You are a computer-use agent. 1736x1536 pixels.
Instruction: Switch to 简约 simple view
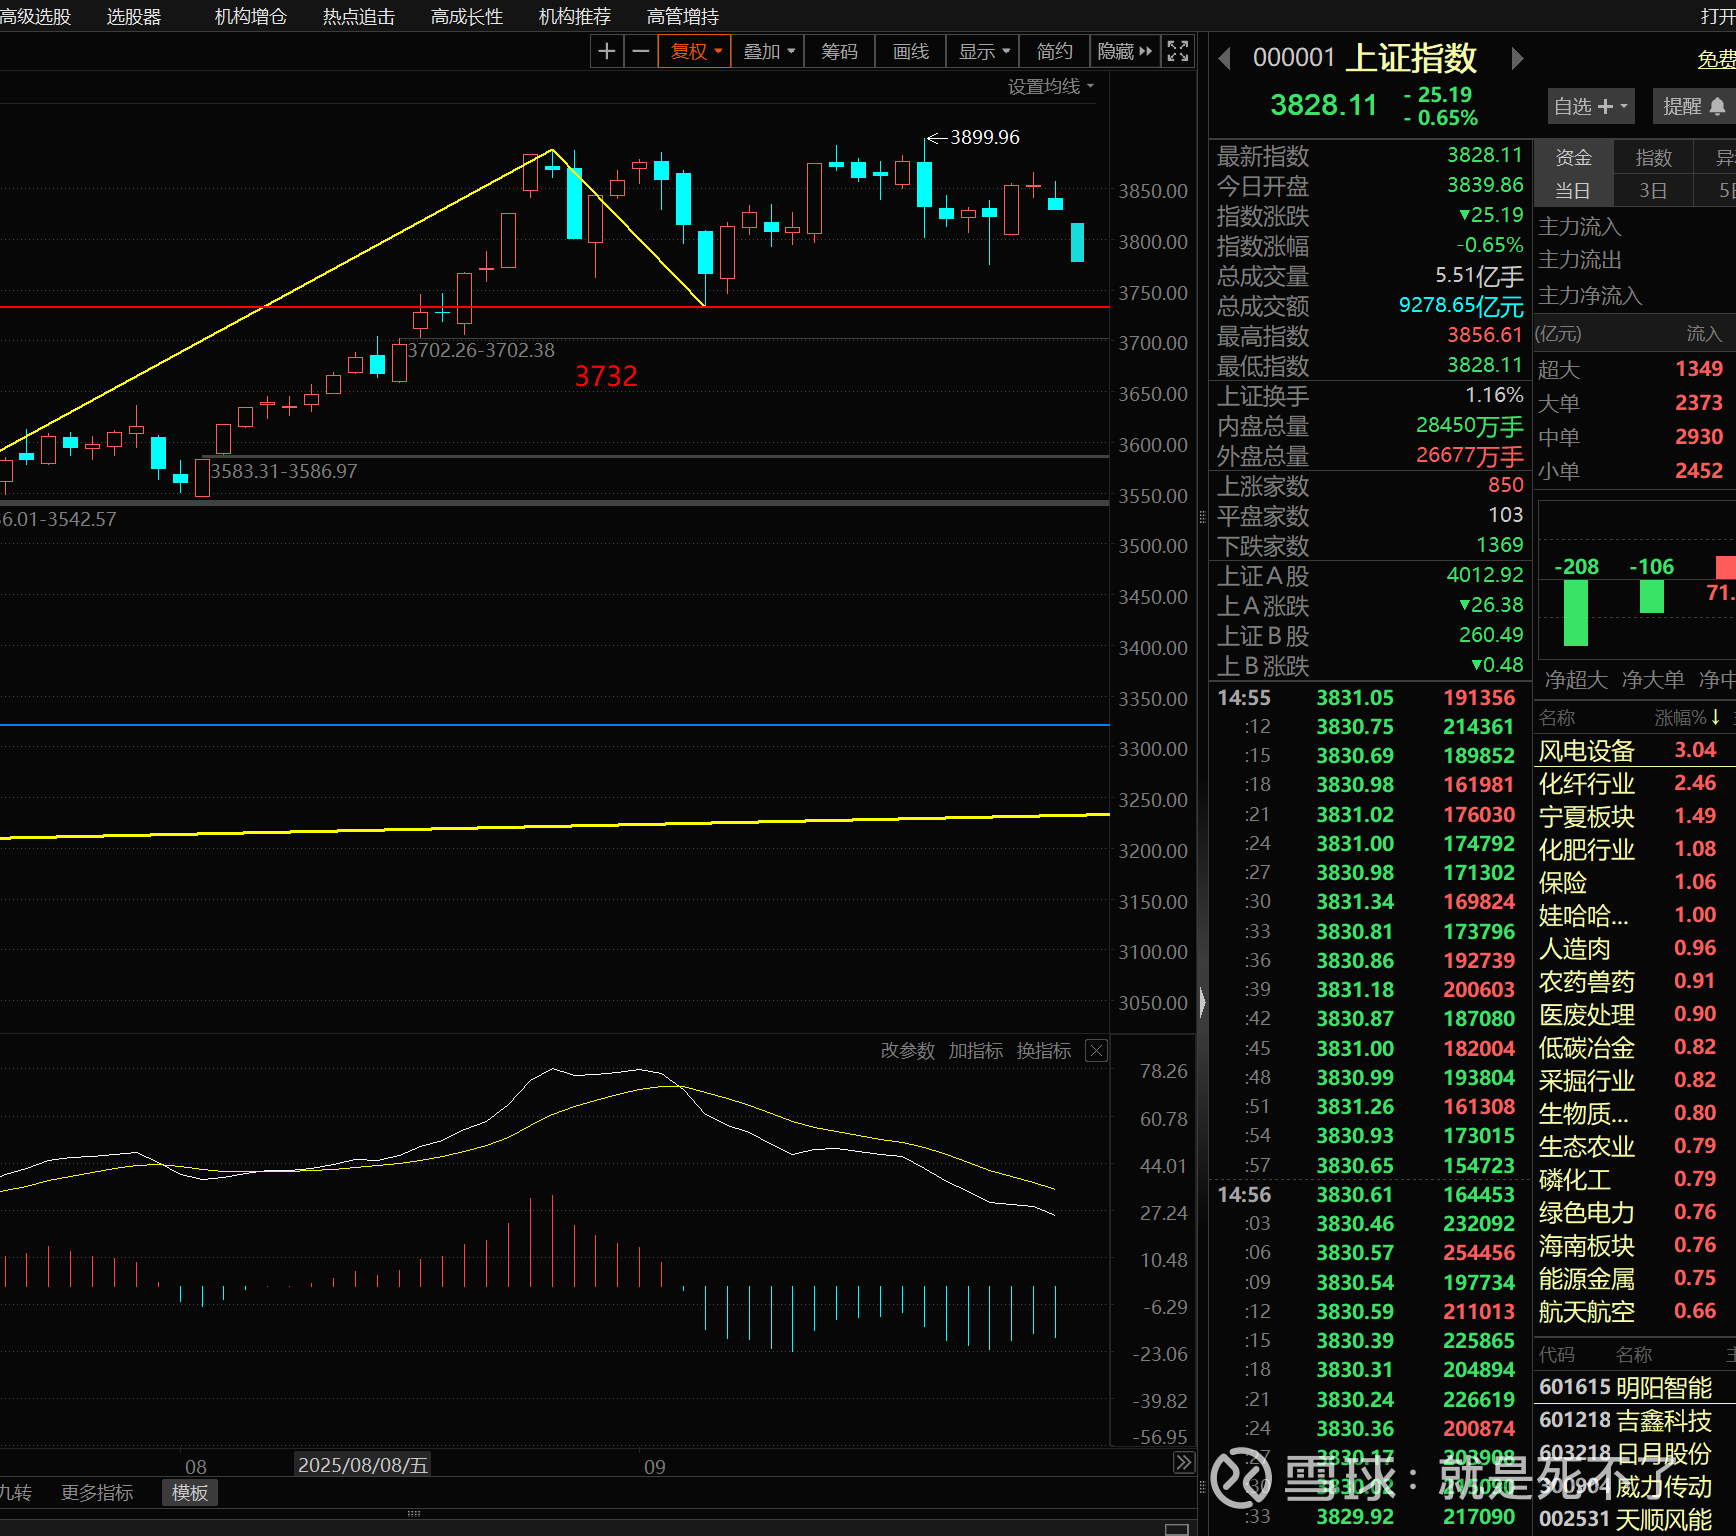click(x=1054, y=51)
